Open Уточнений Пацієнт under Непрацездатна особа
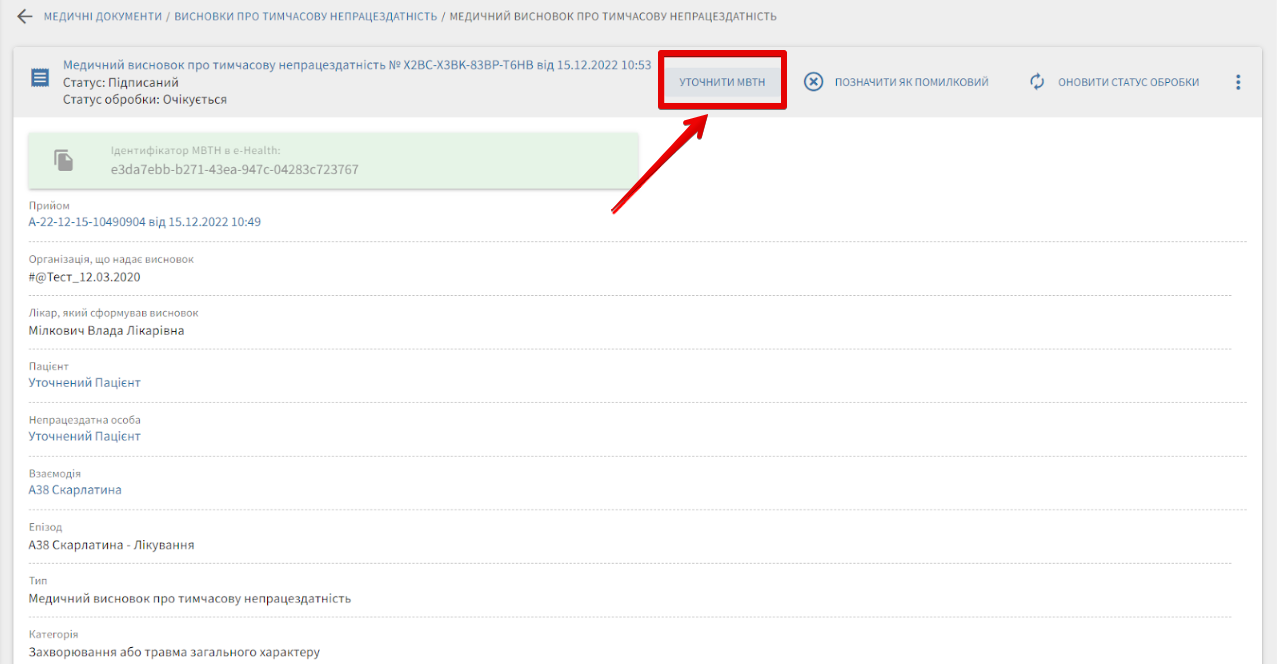 (84, 437)
